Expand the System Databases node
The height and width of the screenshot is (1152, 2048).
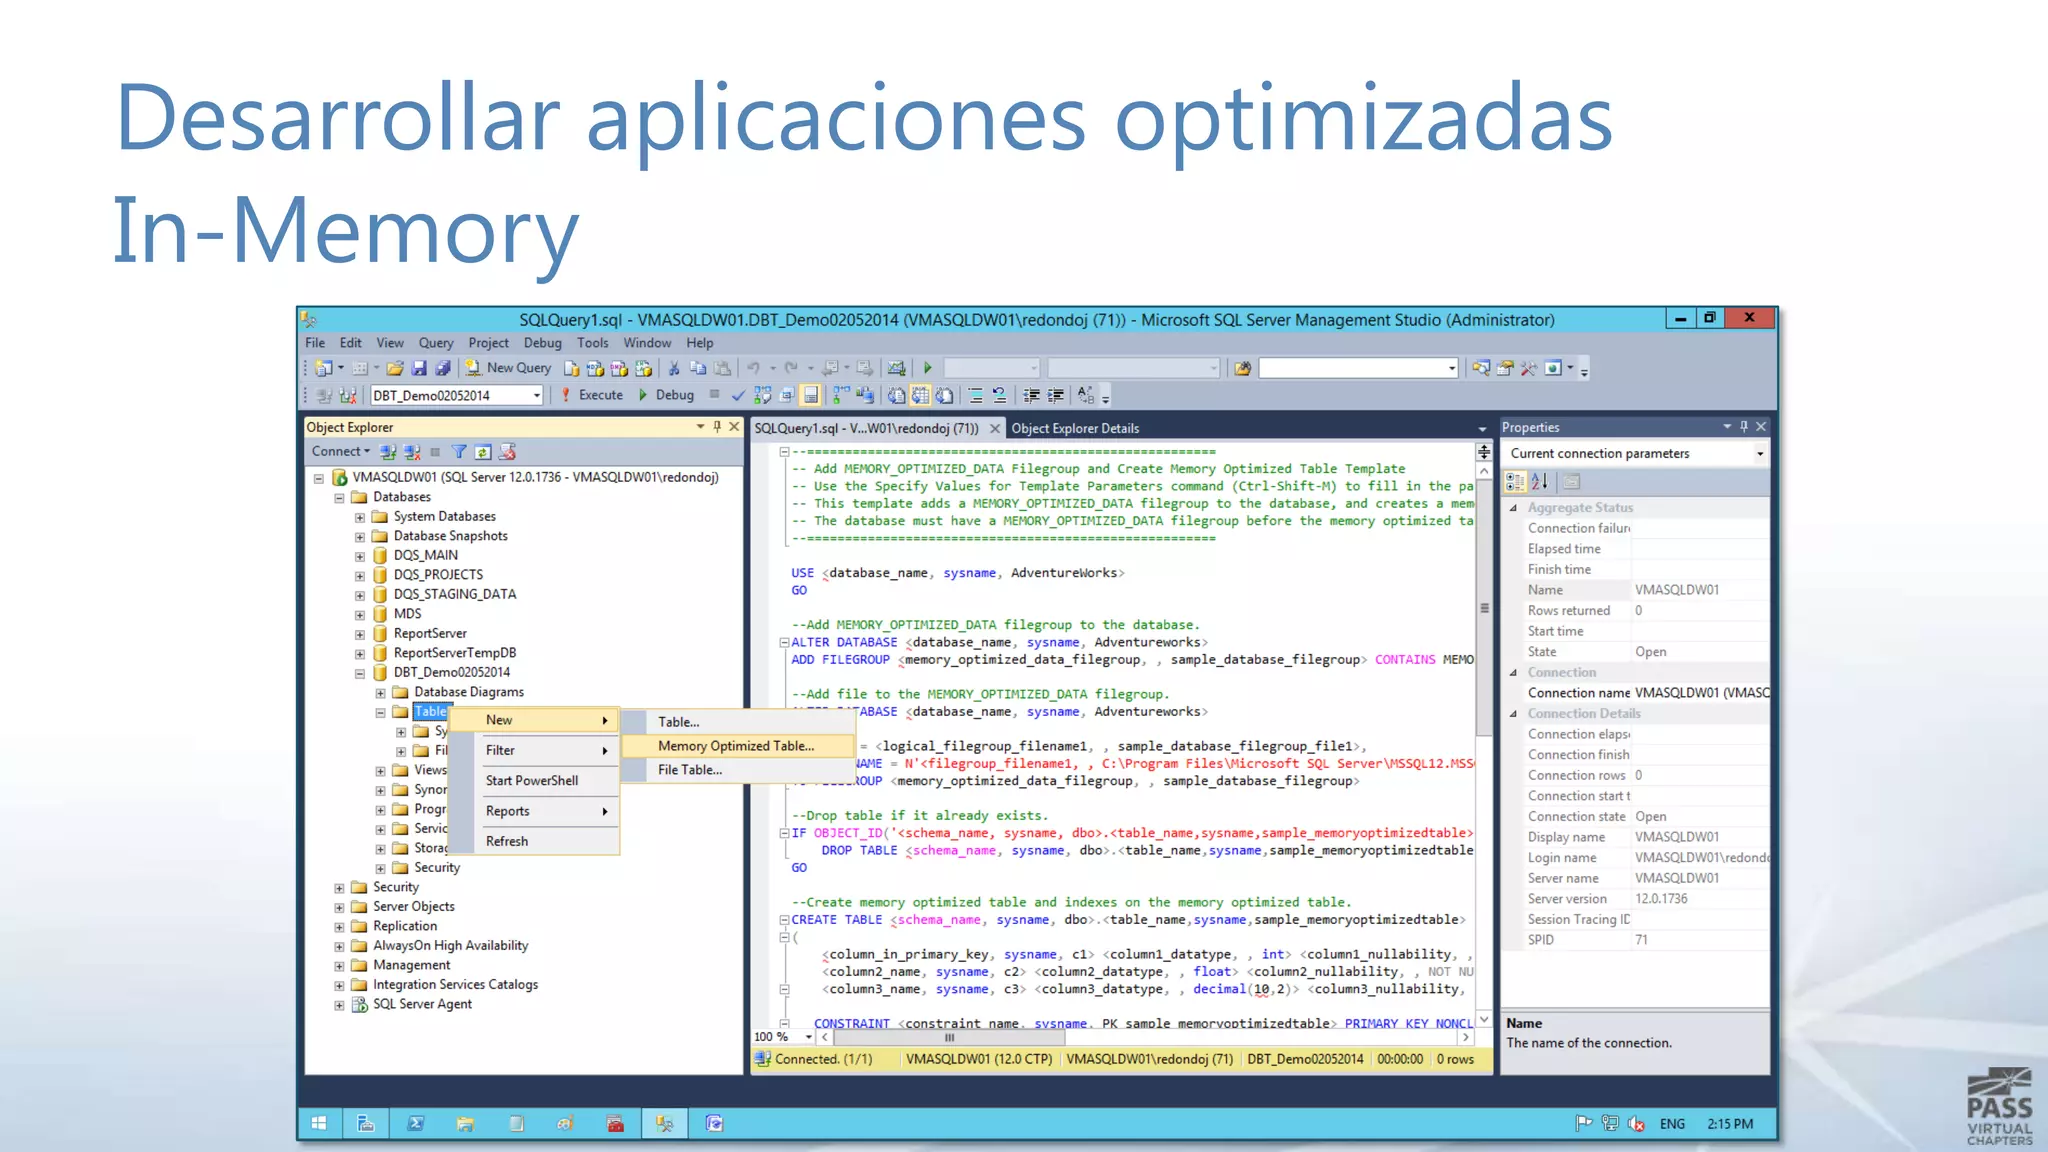pos(360,517)
